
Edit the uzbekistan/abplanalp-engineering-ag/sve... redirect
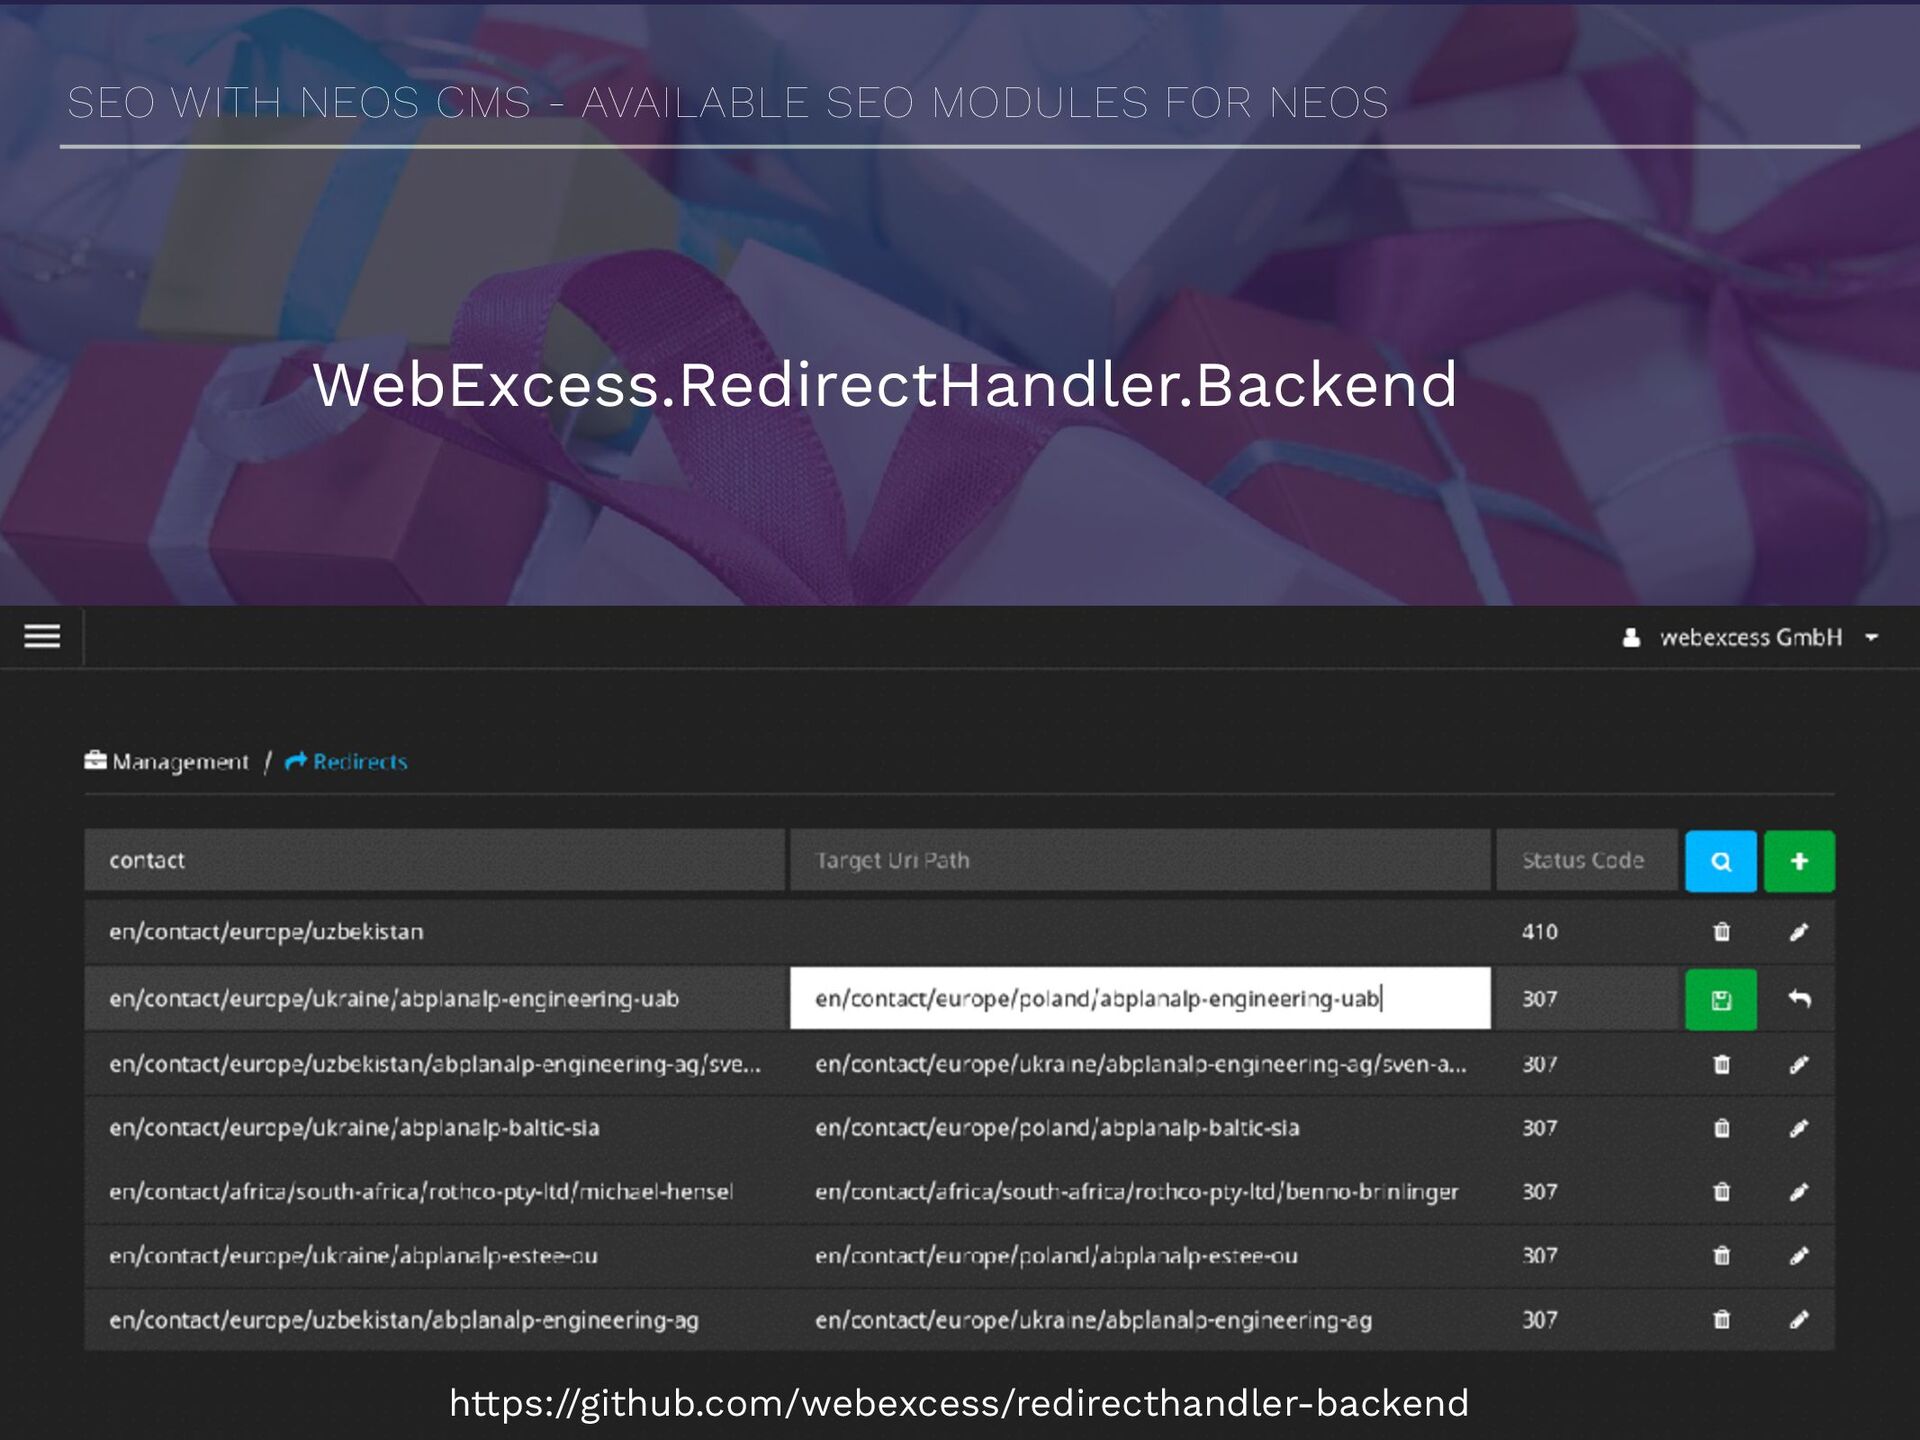pyautogui.click(x=1799, y=1064)
